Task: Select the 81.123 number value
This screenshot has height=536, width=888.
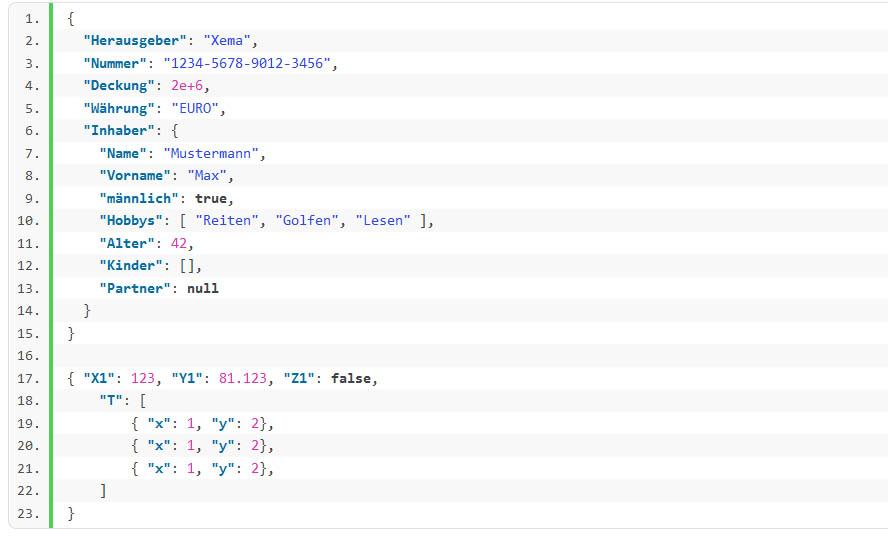Action: (x=243, y=378)
